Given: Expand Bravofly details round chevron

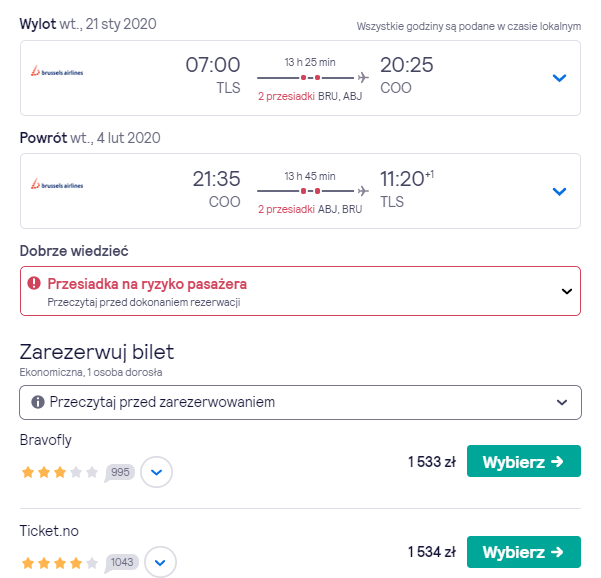Looking at the screenshot, I should point(156,472).
